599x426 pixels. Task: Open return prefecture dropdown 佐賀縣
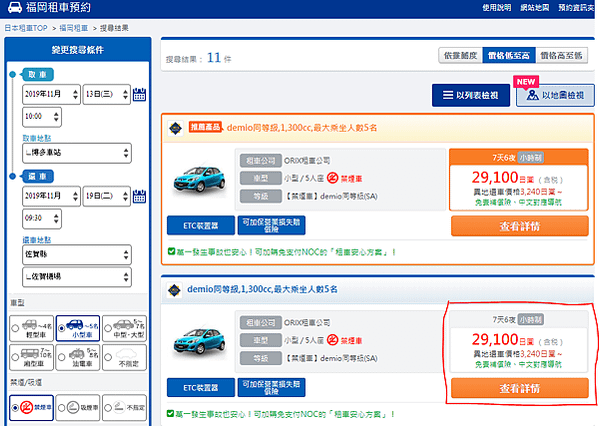coord(77,254)
